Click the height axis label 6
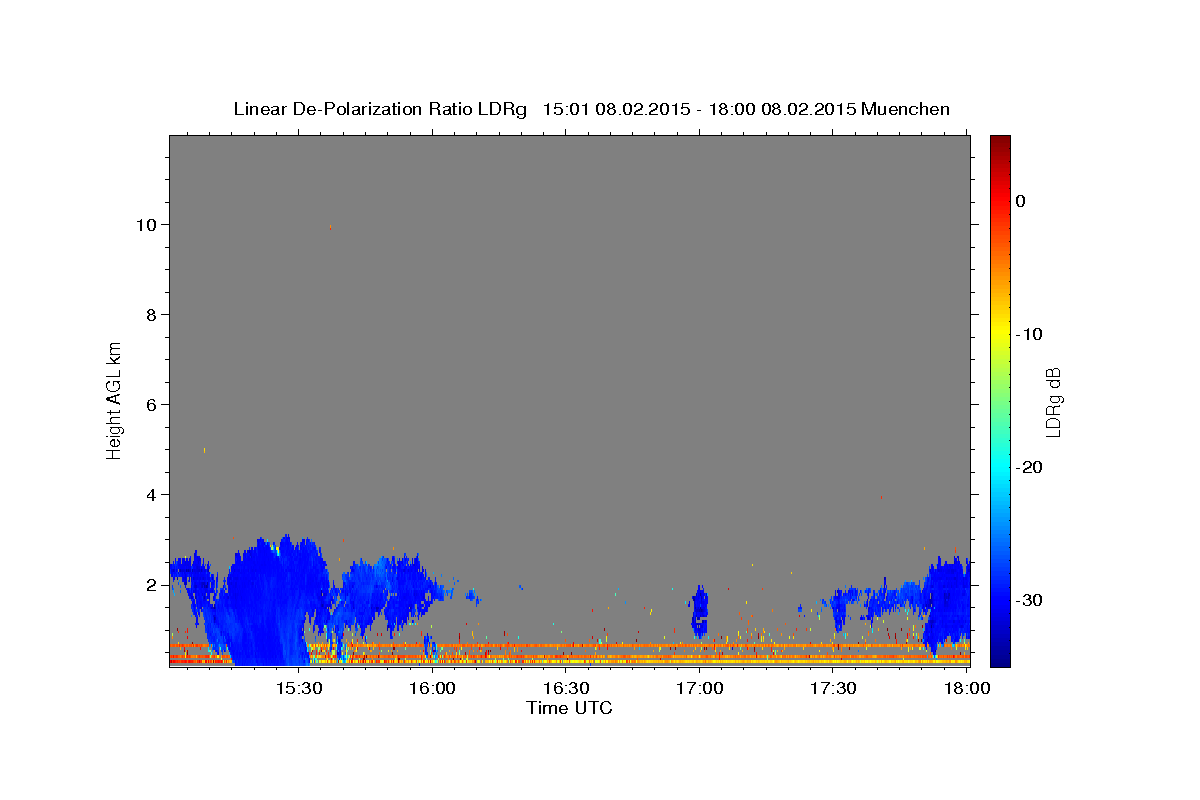Image resolution: width=1200 pixels, height=800 pixels. pyautogui.click(x=152, y=404)
